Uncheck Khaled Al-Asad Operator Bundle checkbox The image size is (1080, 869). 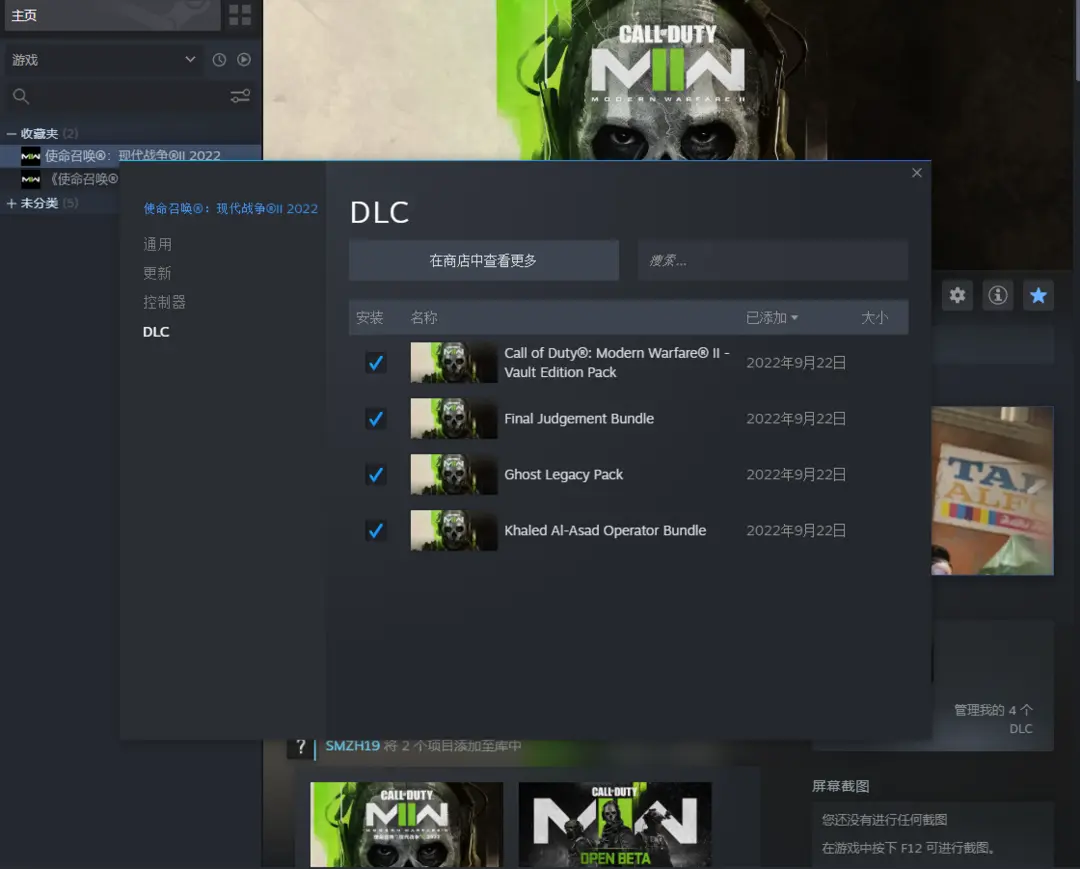pos(375,530)
